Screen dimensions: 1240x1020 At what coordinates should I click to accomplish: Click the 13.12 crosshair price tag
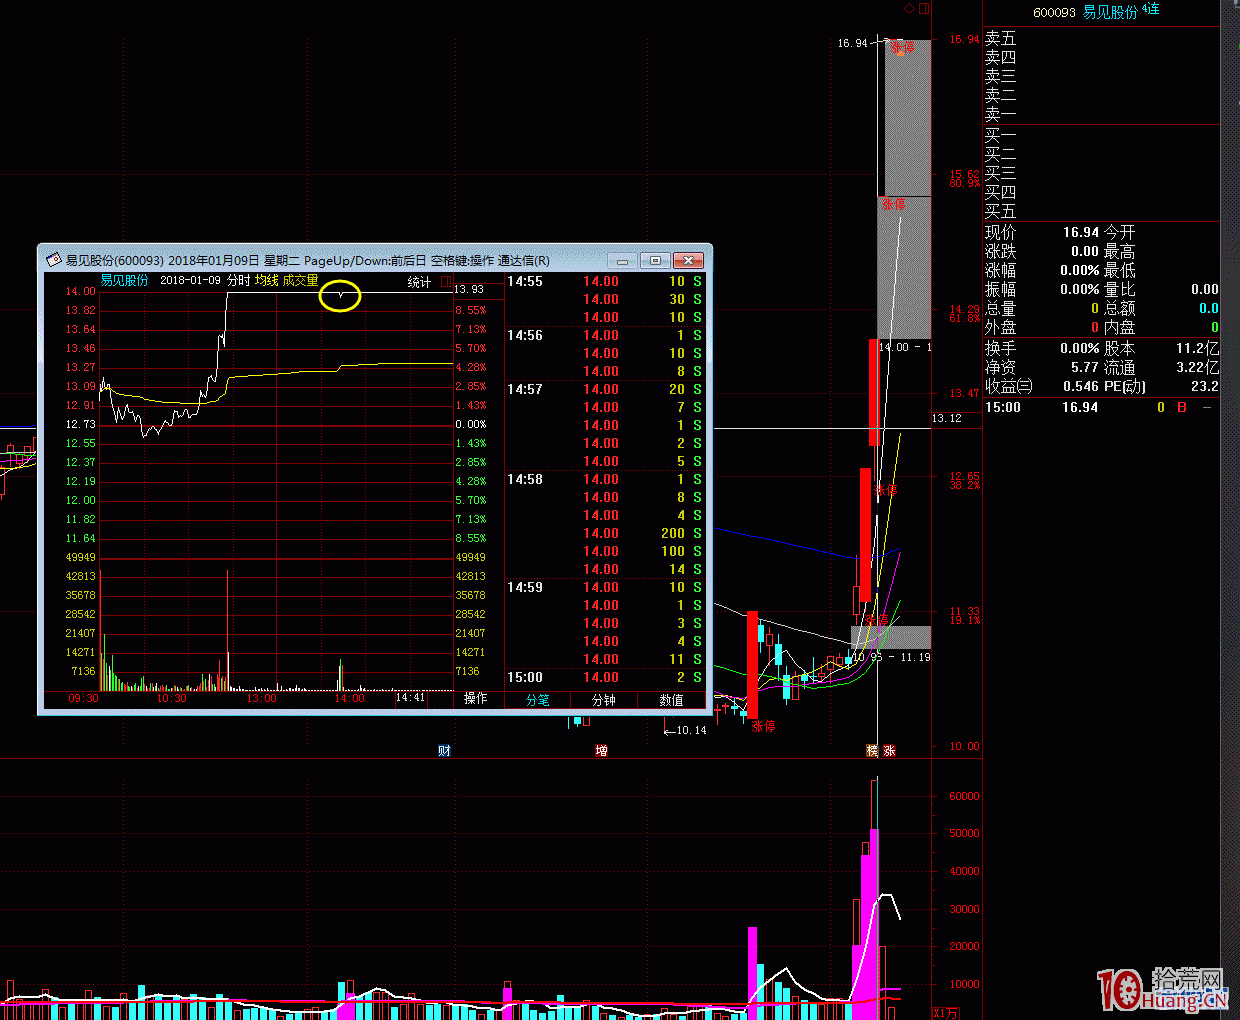point(947,418)
